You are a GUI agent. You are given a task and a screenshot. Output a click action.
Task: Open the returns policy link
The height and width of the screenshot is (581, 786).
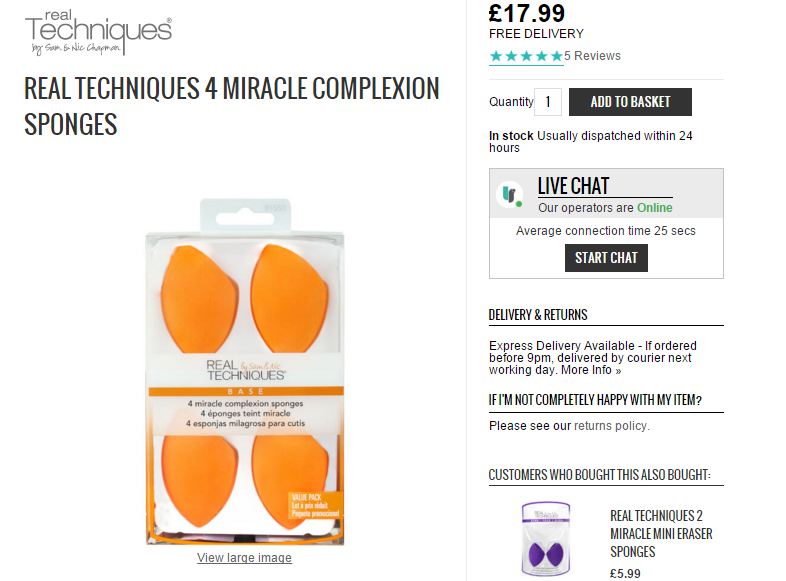611,426
